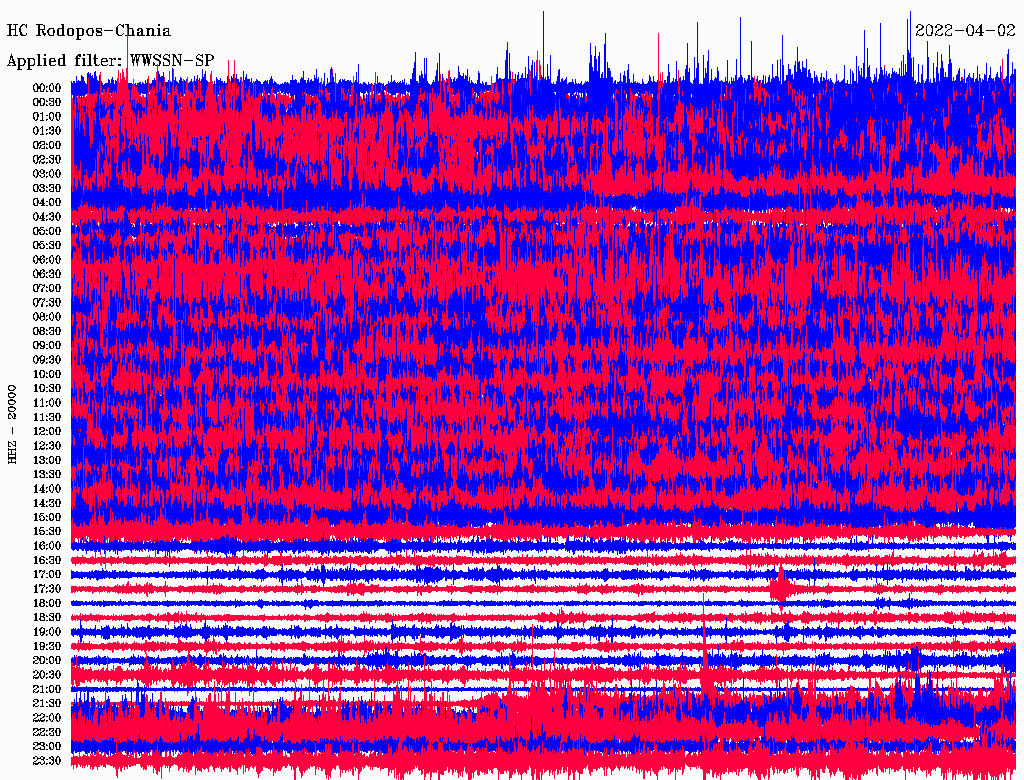Click the Applied filter WWSSN-SP text
The height and width of the screenshot is (780, 1024).
pos(110,61)
